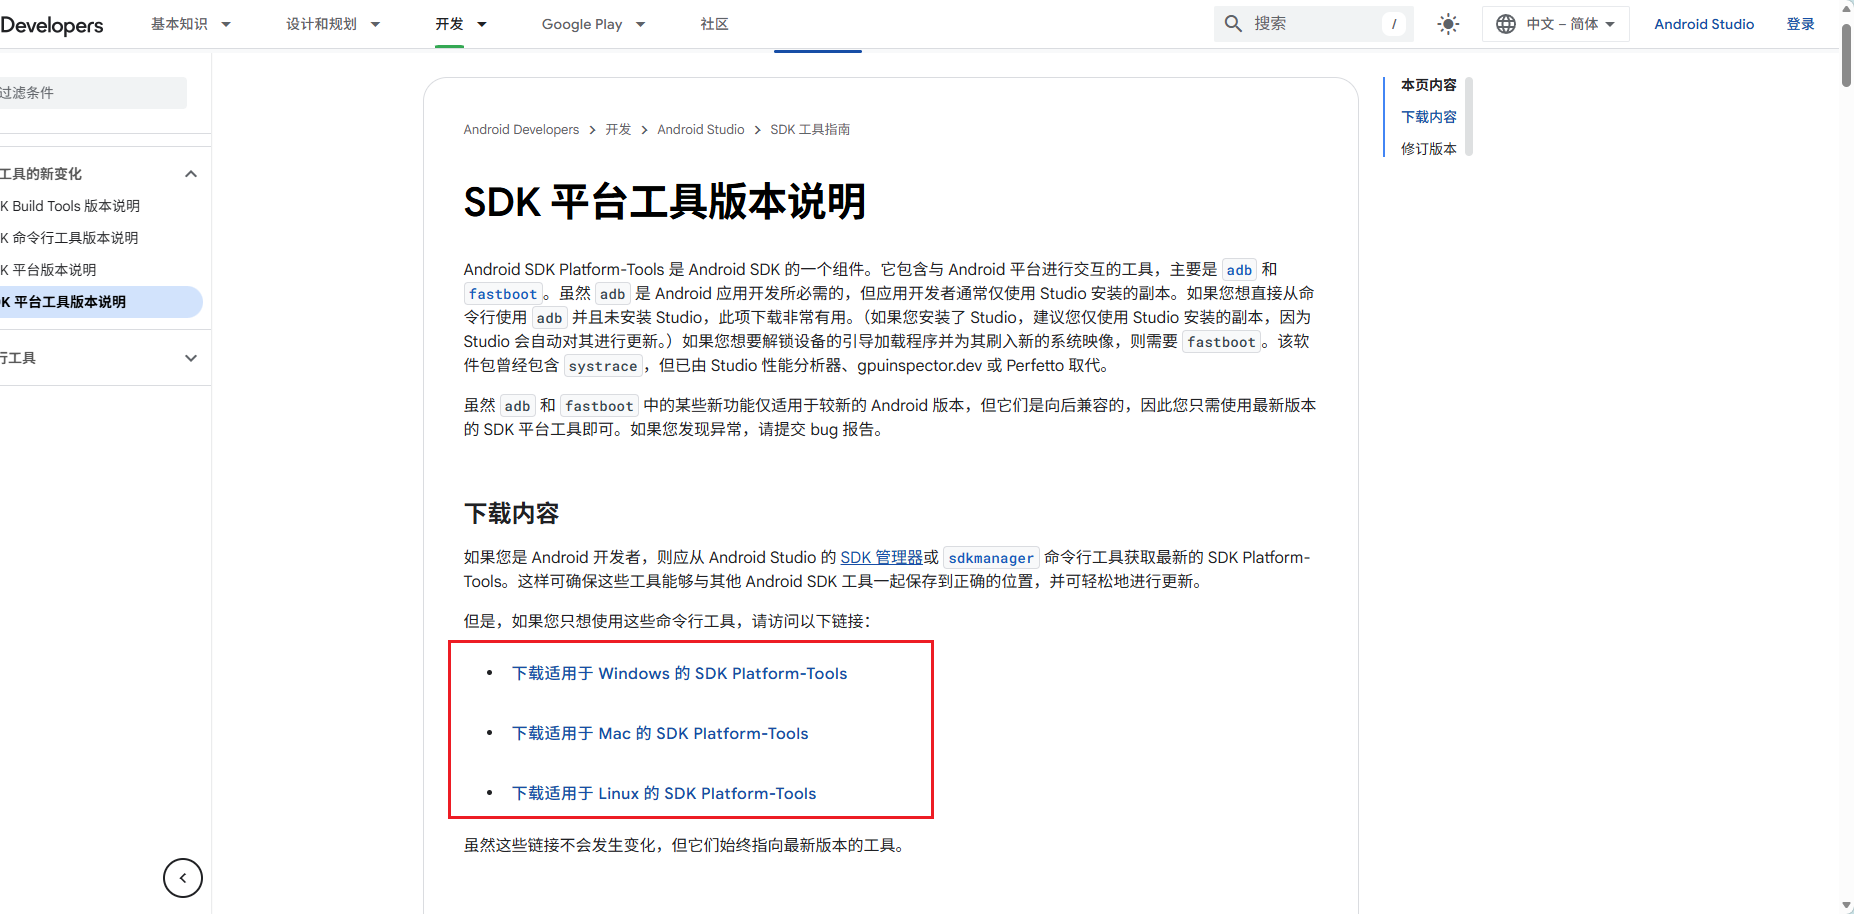The image size is (1854, 914).
Task: Collapse the 工具的新变化 sidebar section
Action: point(191,174)
